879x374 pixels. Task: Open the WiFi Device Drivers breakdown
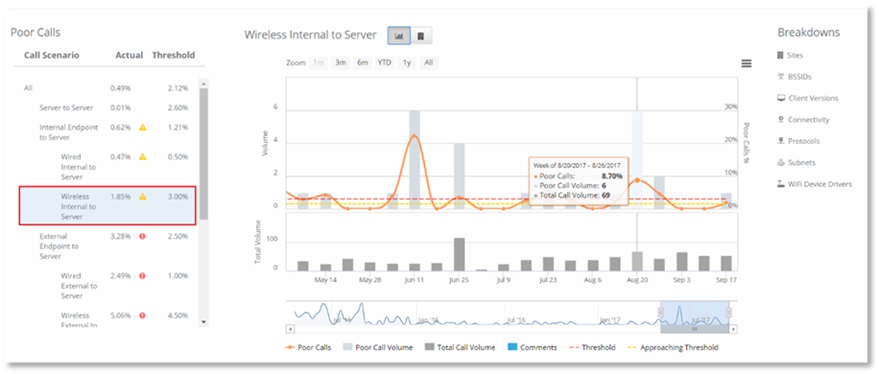pyautogui.click(x=815, y=184)
